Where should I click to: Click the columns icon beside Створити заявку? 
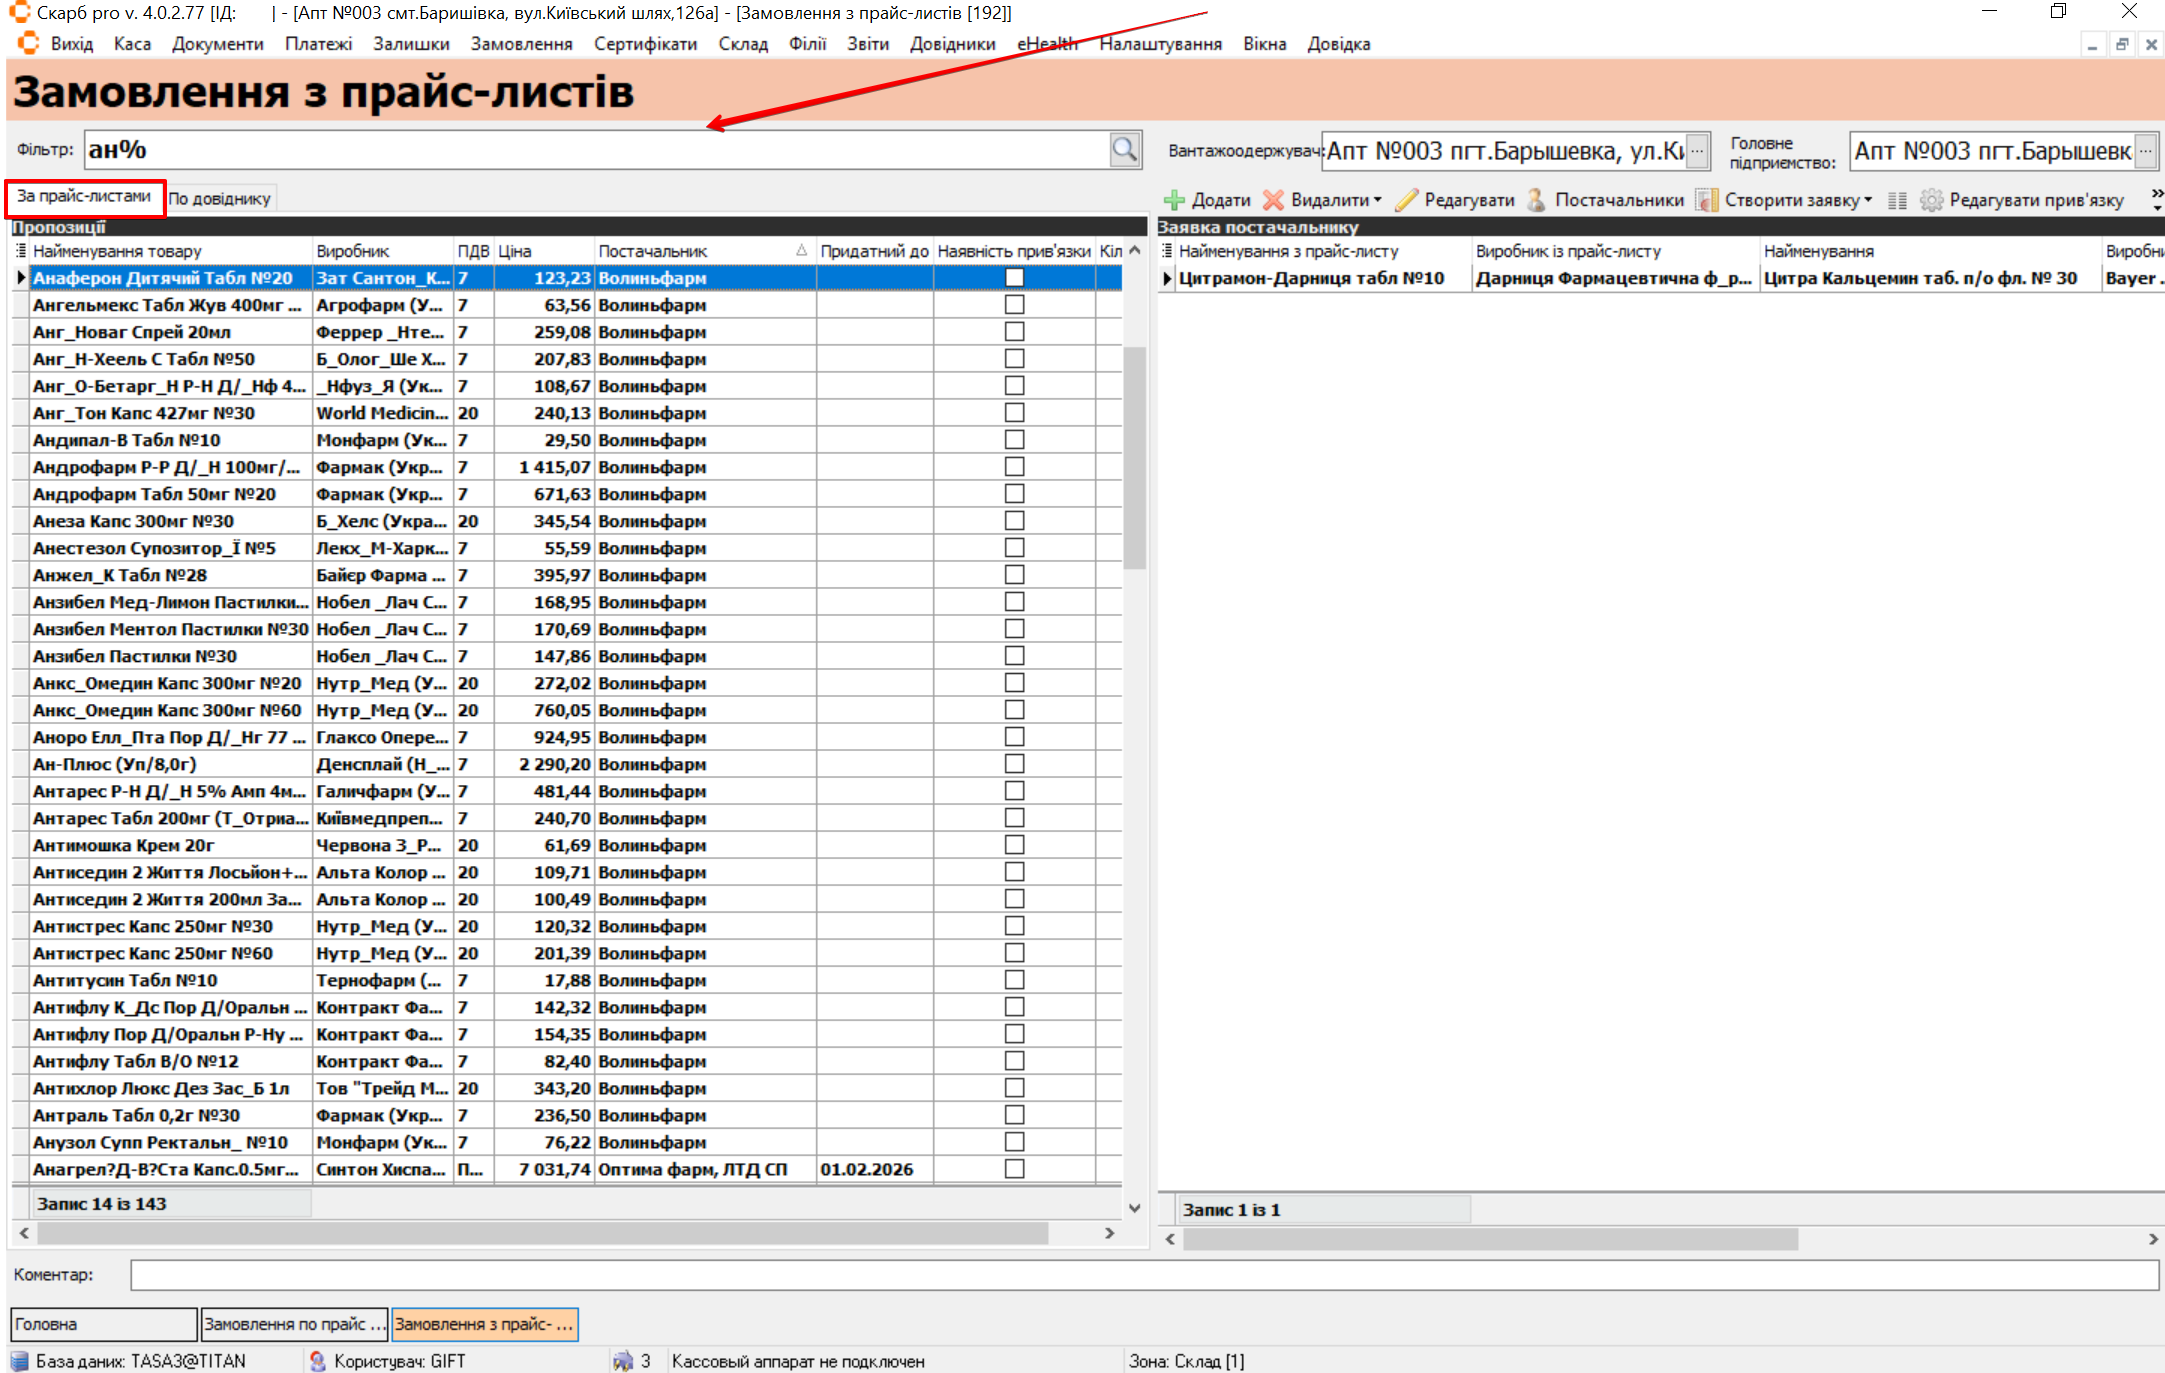(1897, 200)
